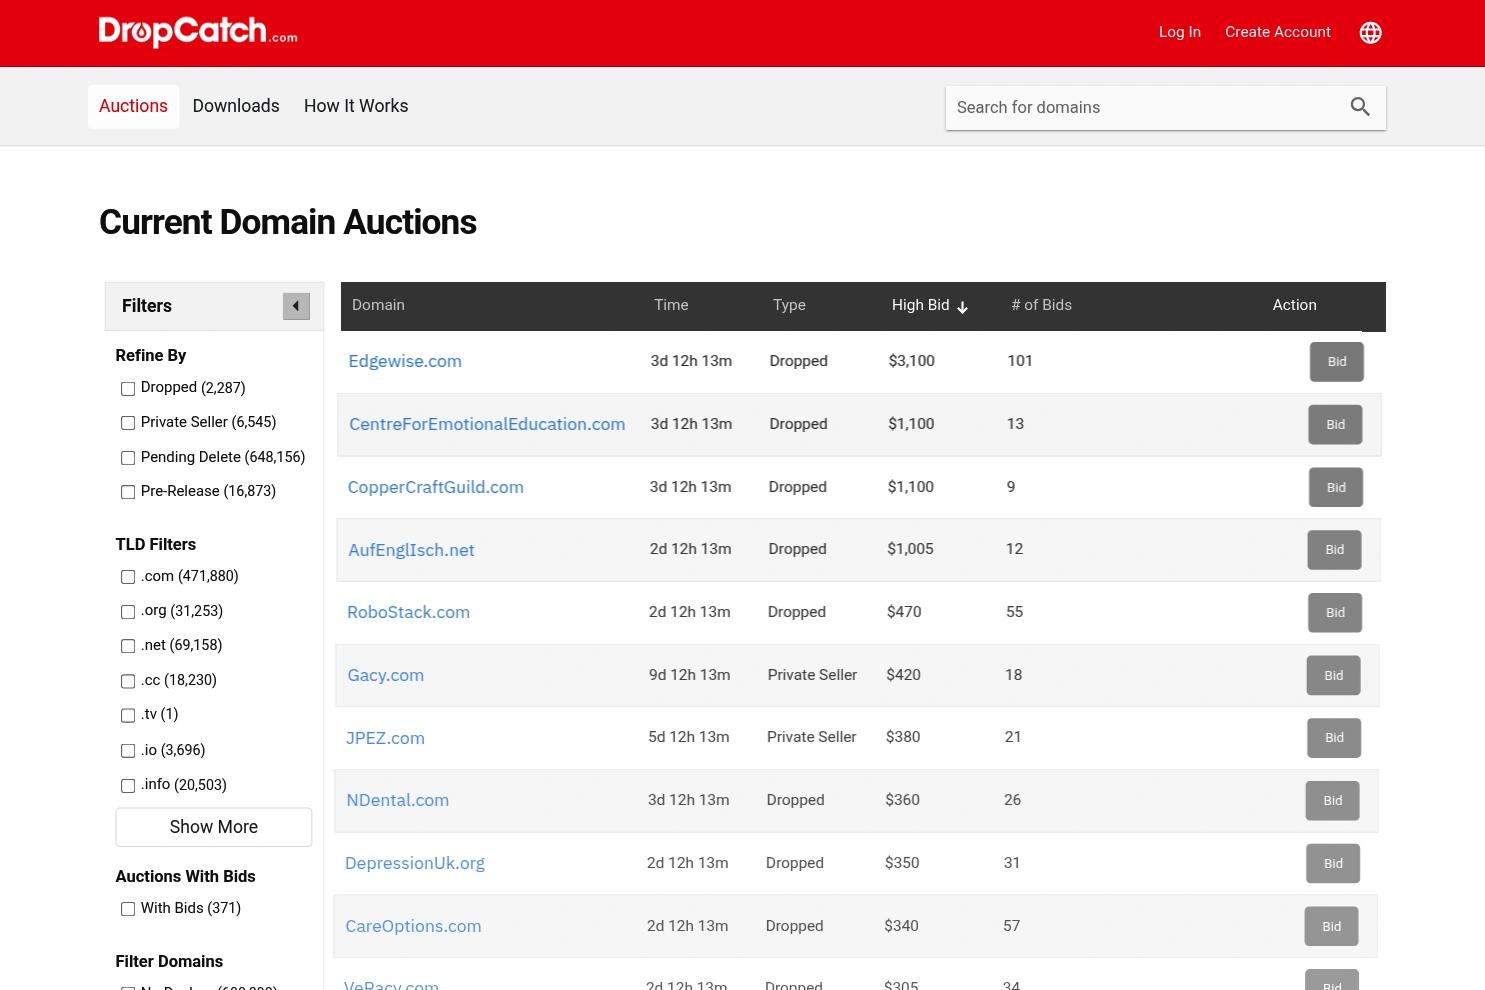Screen dimensions: 1485x990
Task: Click the globe language icon
Action: coord(1370,33)
